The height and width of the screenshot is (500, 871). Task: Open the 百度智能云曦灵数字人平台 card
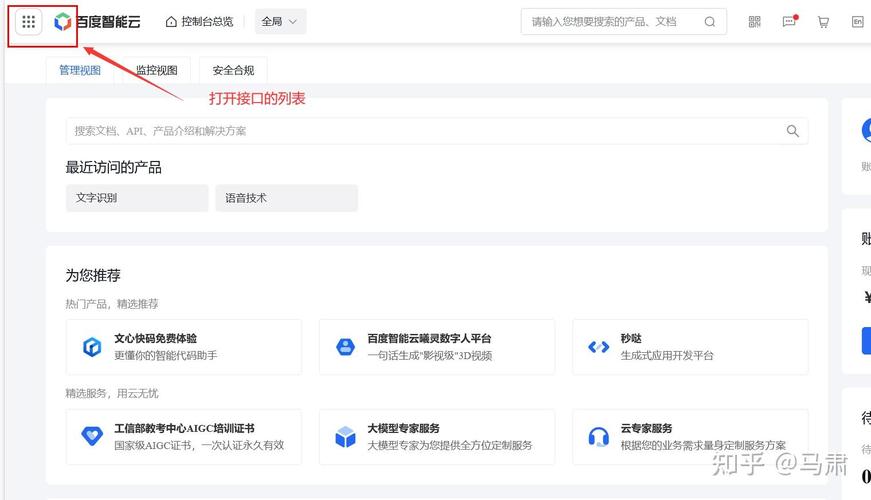click(437, 347)
